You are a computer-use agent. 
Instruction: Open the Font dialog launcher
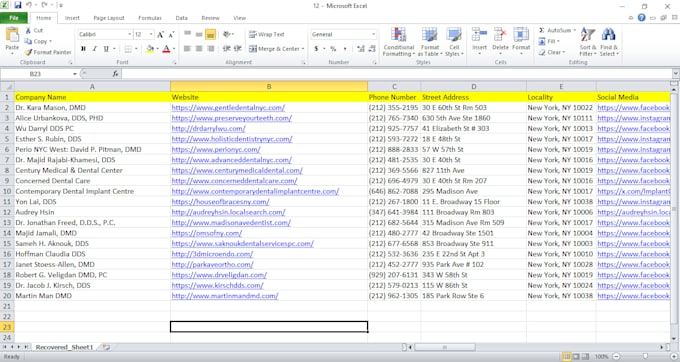(174, 63)
